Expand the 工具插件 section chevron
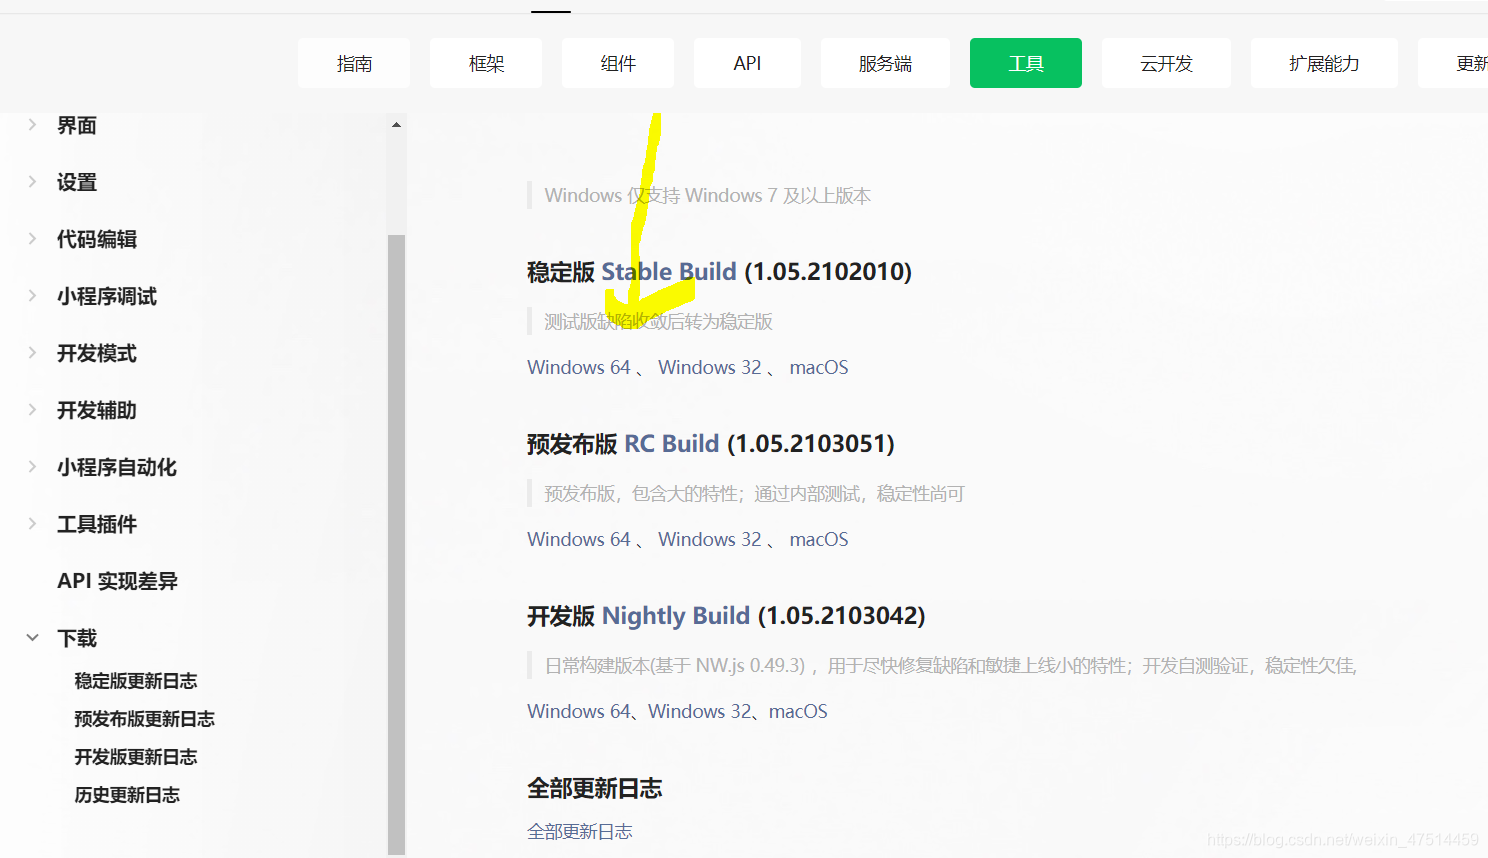Screen dimensions: 1488x858 pos(32,524)
